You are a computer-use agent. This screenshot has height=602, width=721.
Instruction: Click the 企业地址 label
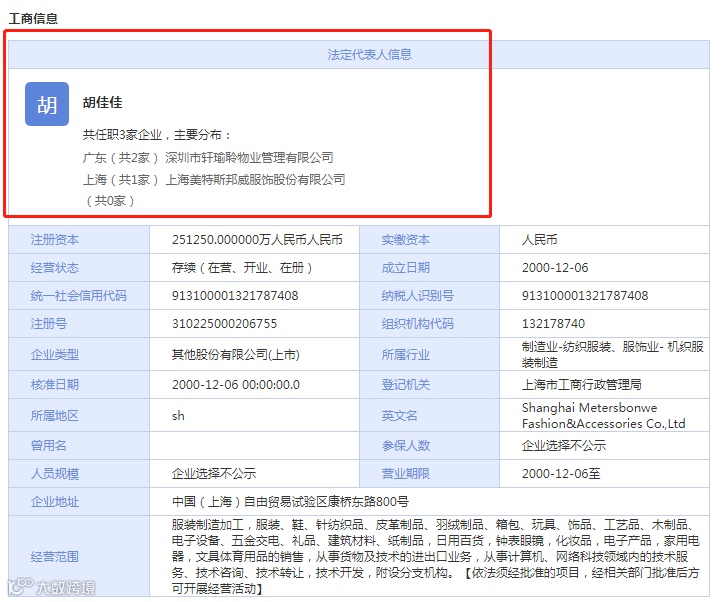[x=55, y=502]
